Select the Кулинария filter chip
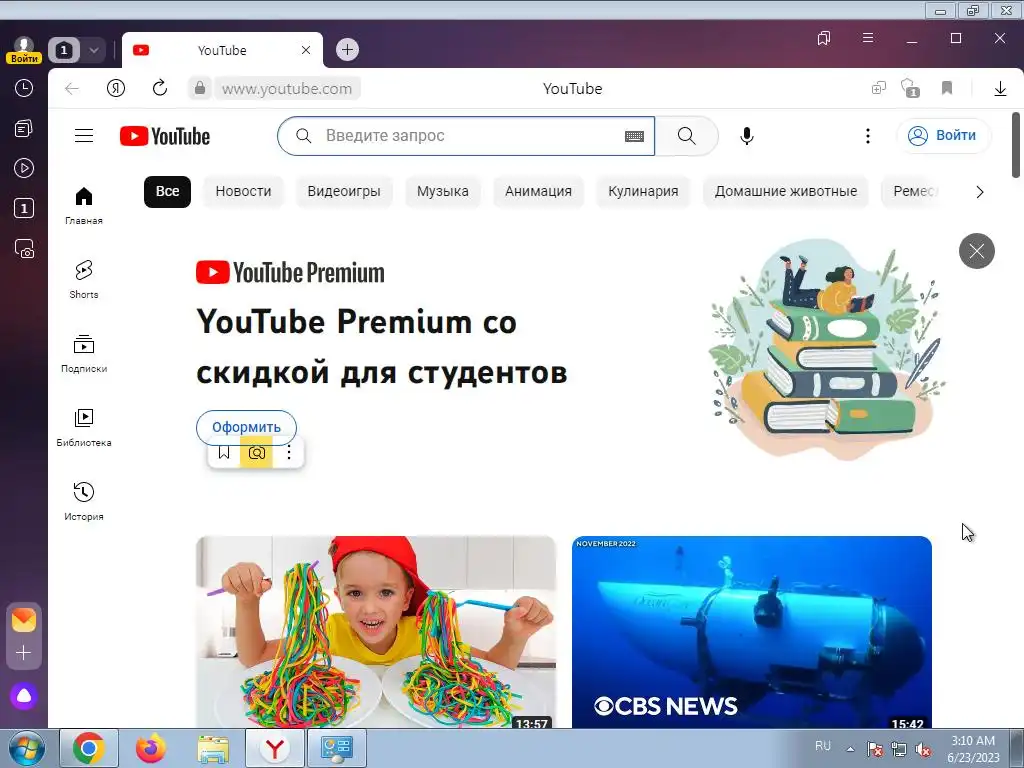Screen dimensions: 1024x768 click(x=643, y=191)
